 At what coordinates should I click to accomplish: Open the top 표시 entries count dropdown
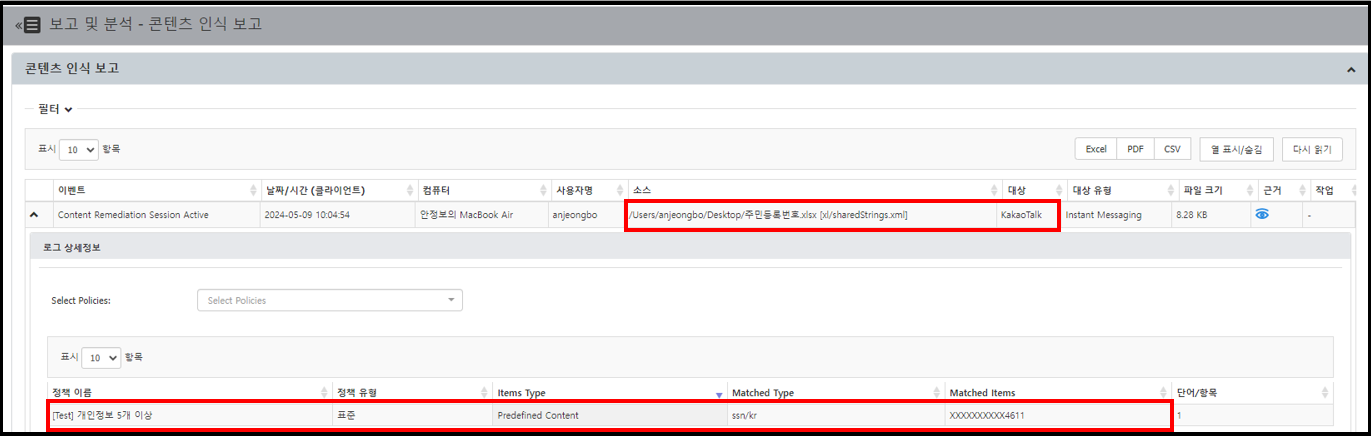pos(78,149)
